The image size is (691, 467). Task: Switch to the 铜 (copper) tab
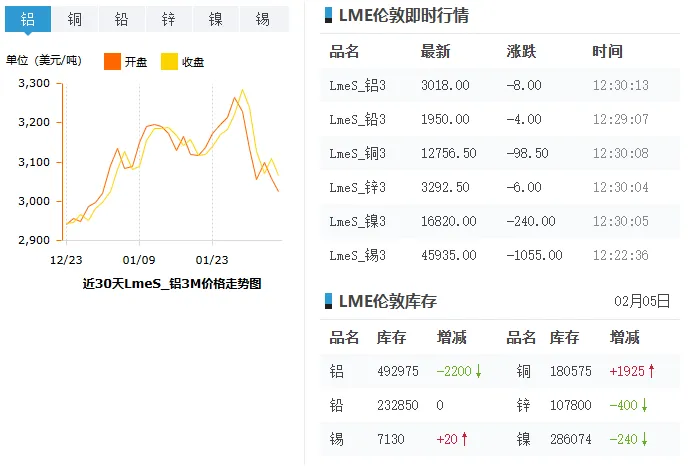[74, 19]
